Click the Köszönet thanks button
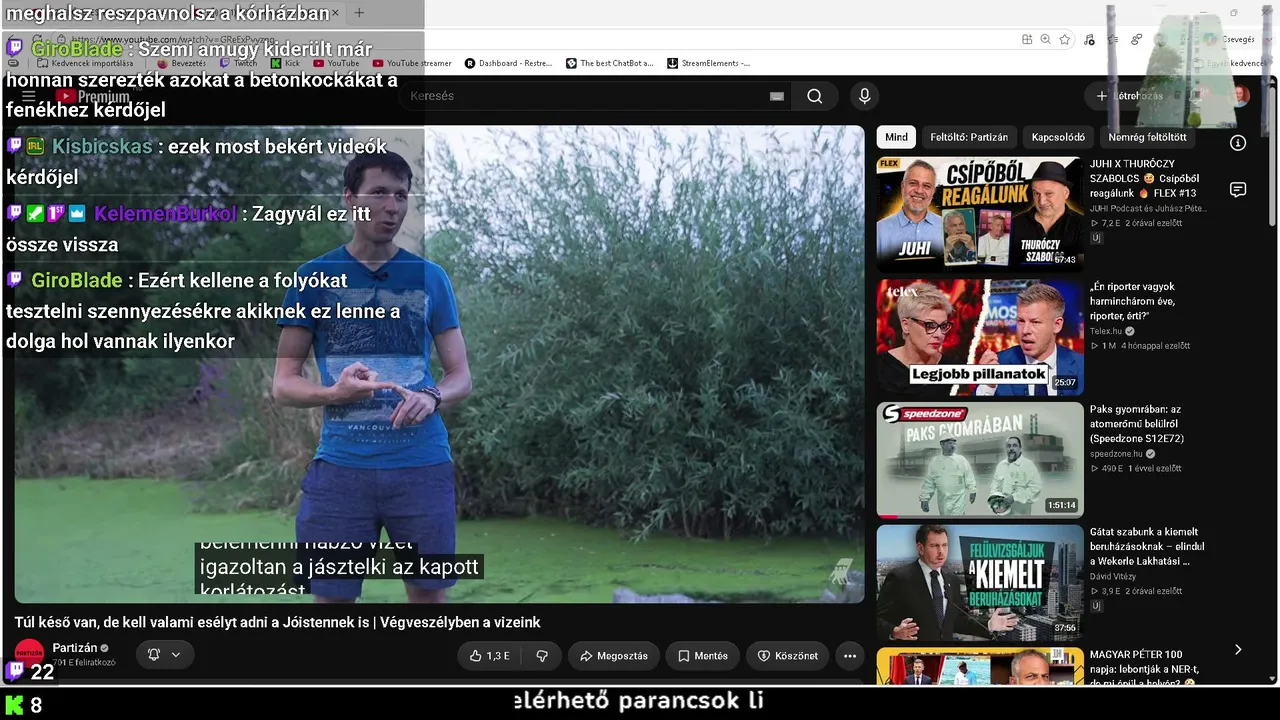 (x=788, y=656)
